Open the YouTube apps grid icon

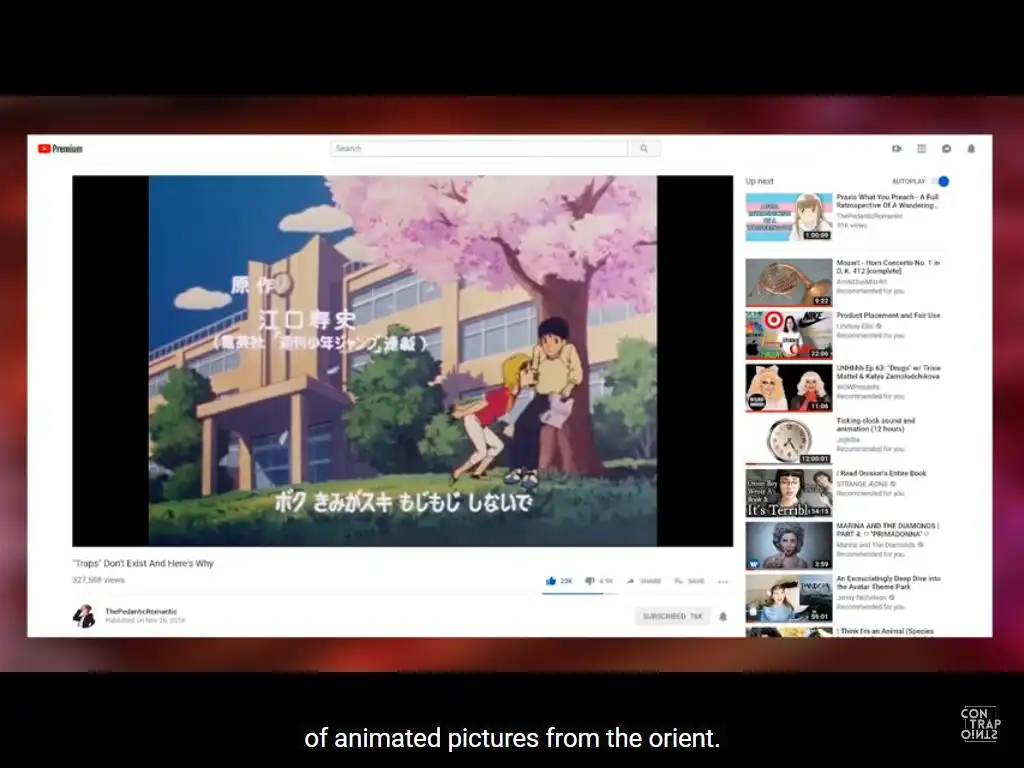tap(921, 149)
